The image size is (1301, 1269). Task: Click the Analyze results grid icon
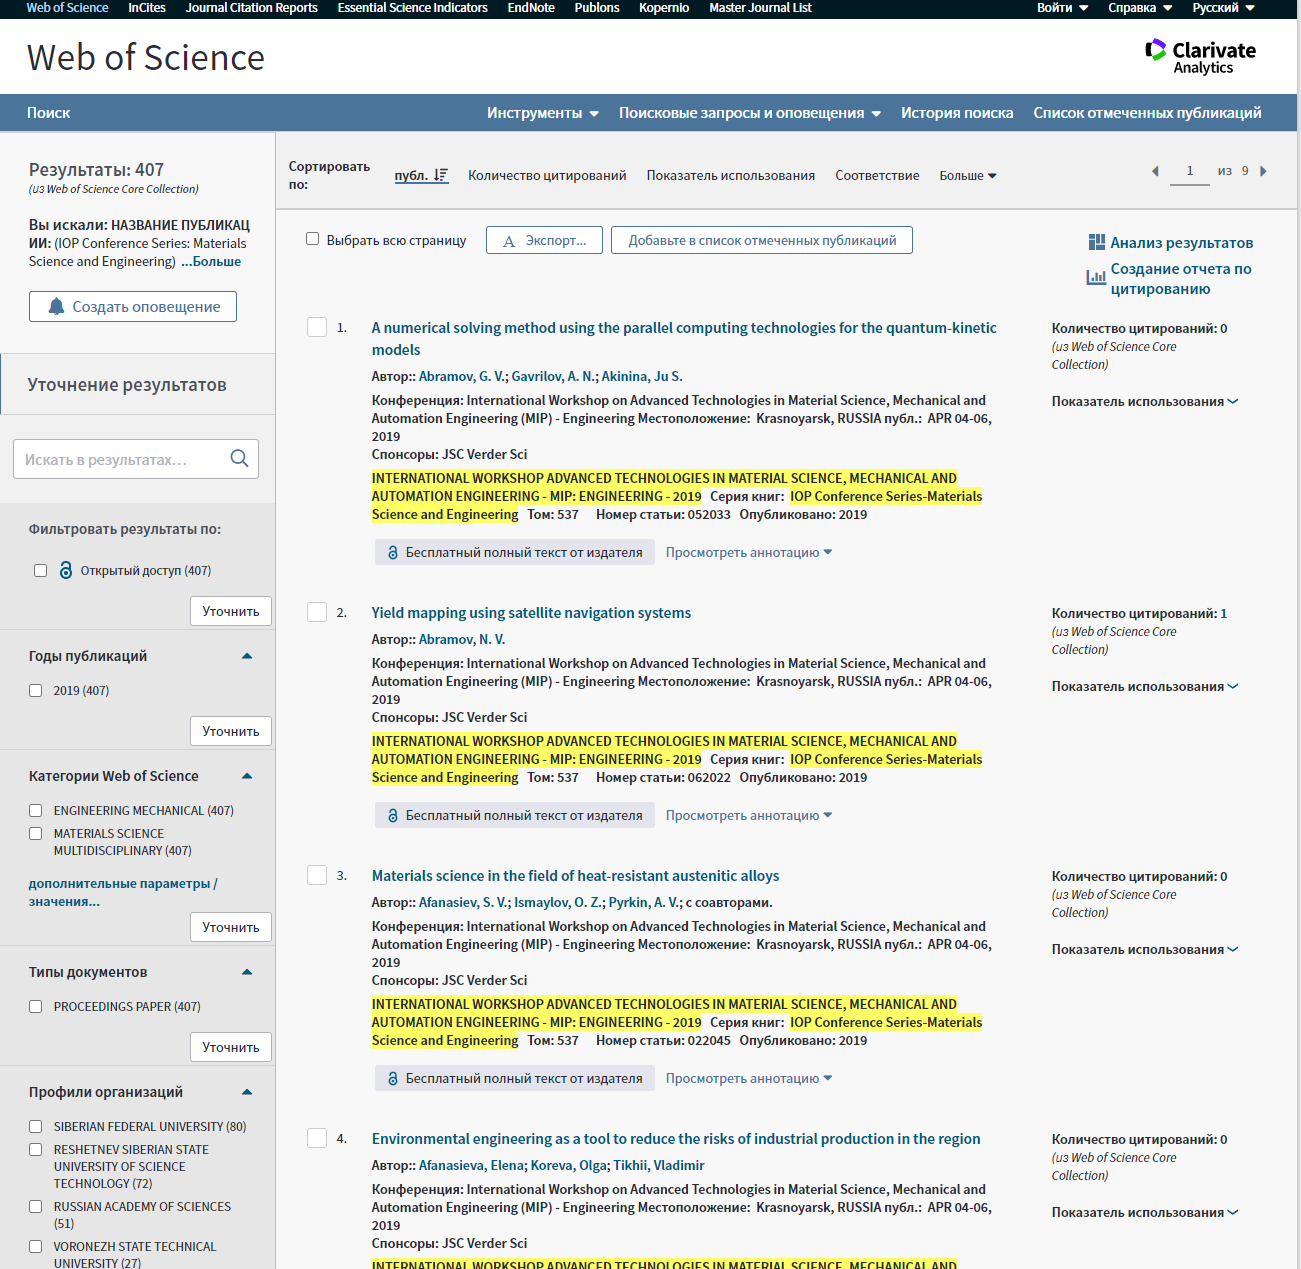(1096, 242)
